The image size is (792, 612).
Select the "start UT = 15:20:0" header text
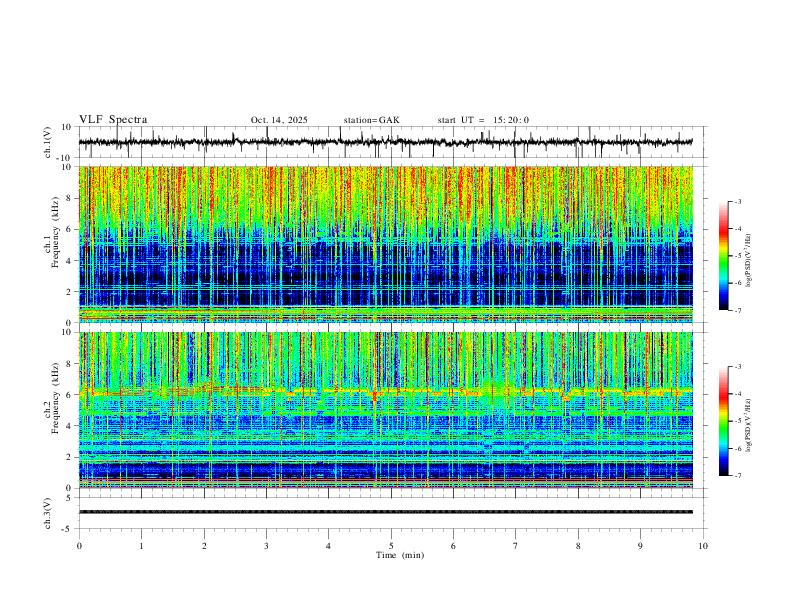point(483,120)
